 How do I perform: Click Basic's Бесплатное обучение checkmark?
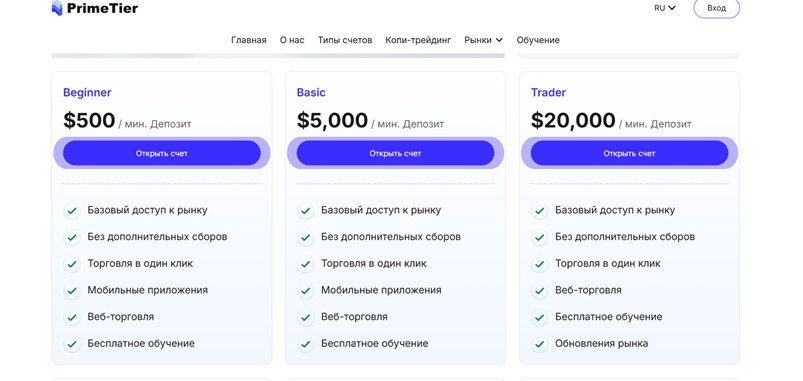point(306,344)
